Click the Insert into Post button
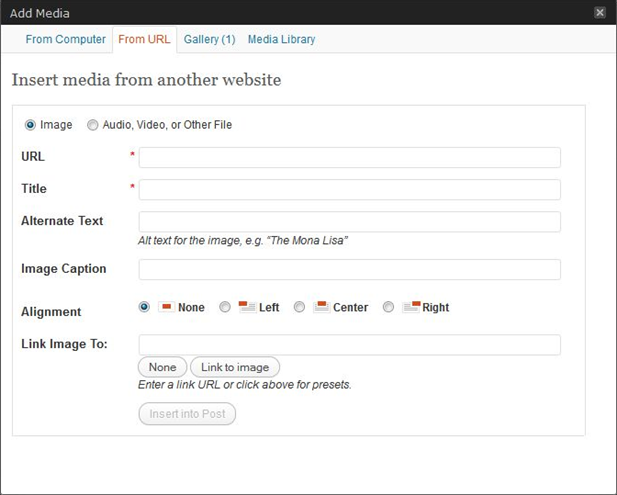617x495 pixels. (x=187, y=414)
